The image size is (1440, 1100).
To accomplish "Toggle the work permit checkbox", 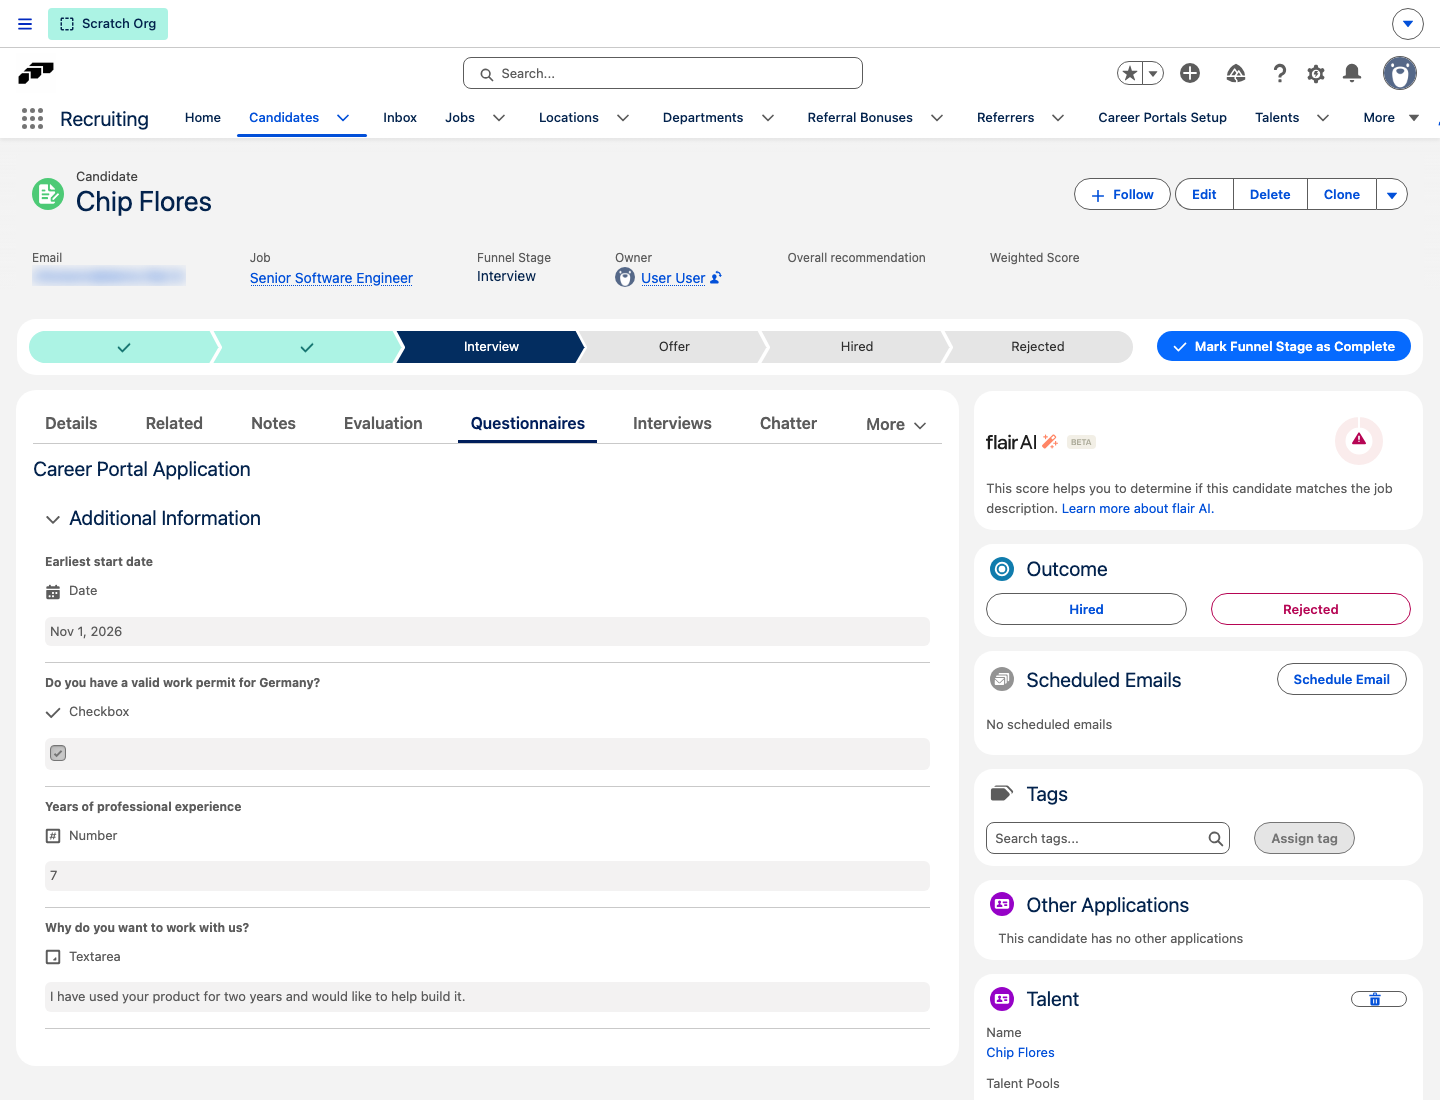I will pos(58,753).
